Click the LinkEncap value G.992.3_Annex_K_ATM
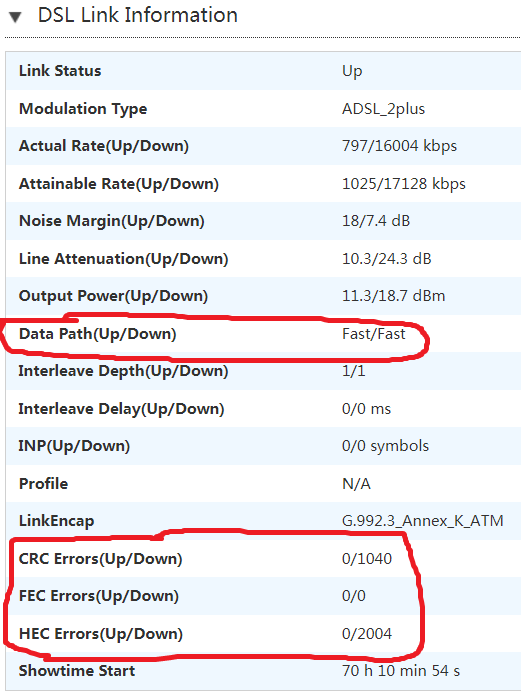521x697 pixels. click(422, 521)
